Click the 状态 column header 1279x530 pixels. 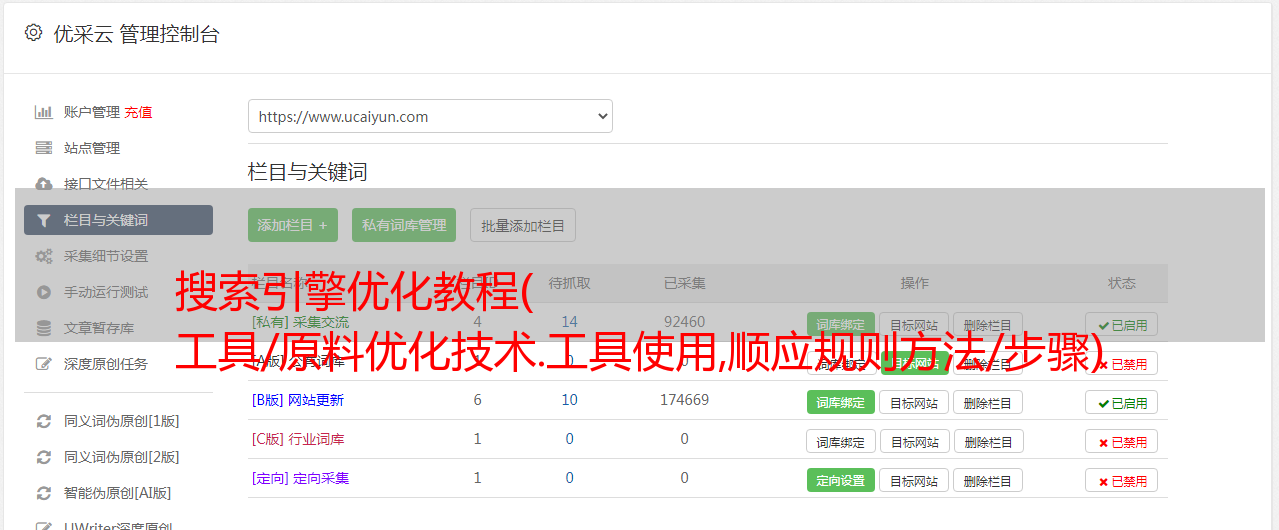(1121, 283)
